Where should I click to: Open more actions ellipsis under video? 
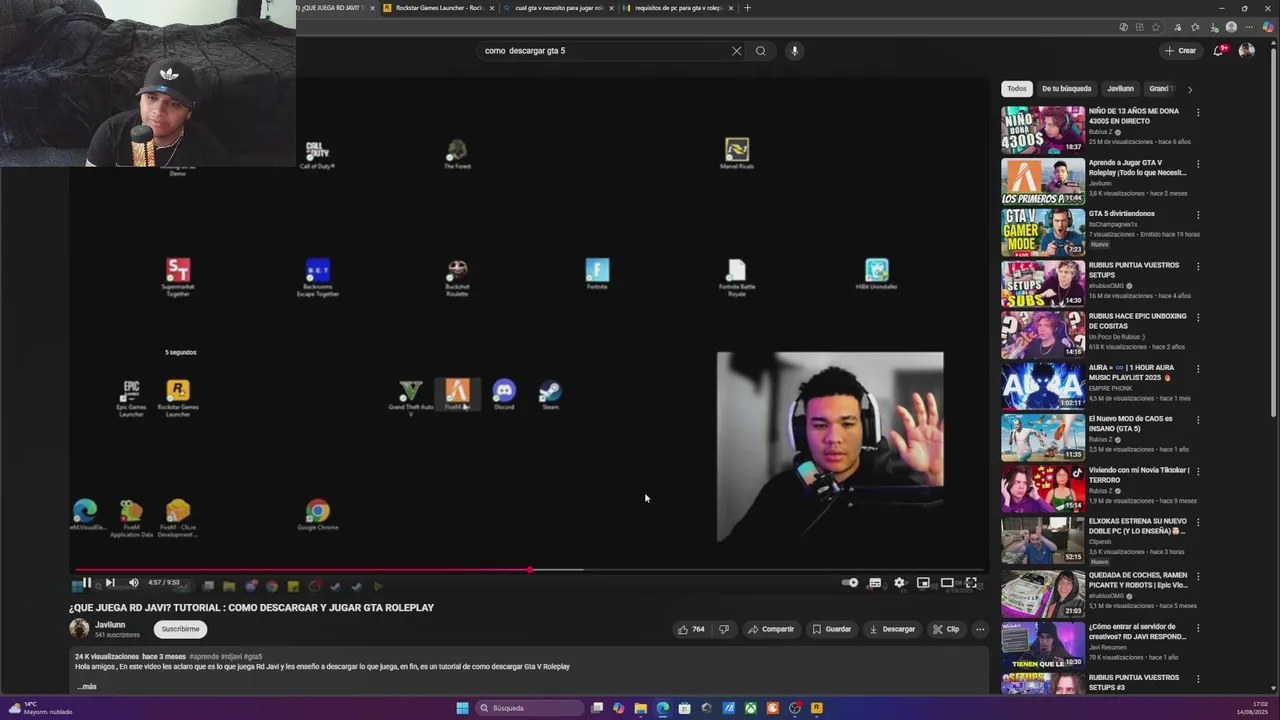pos(980,629)
